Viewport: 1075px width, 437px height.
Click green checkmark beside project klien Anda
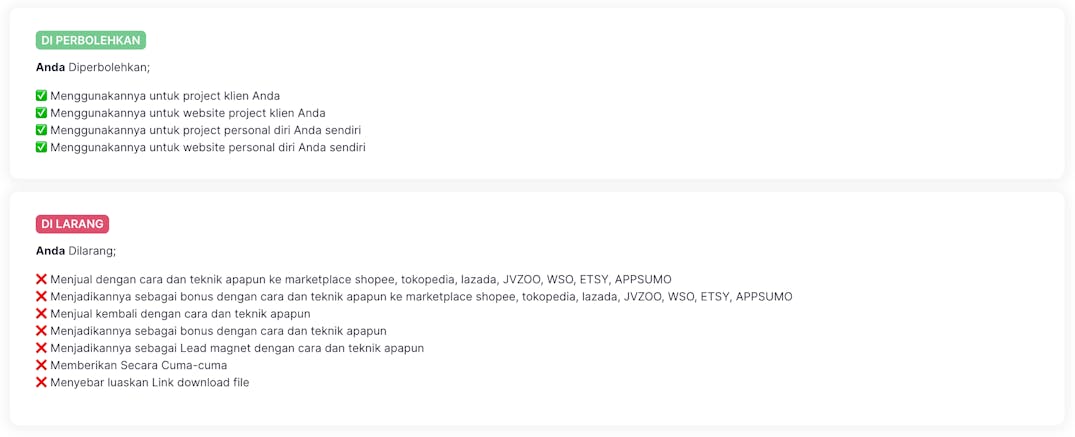pyautogui.click(x=42, y=96)
